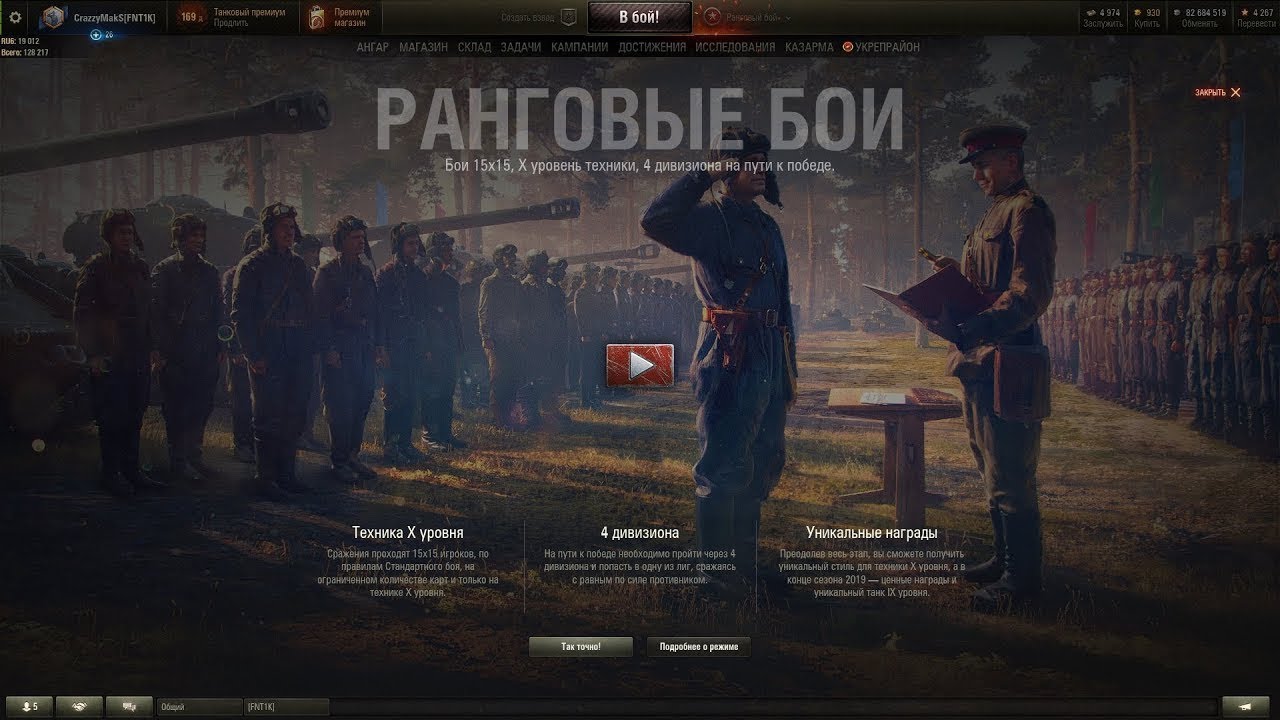Expand the Ранговый бой mode selector
Viewport: 1280px width, 720px height.
[749, 18]
